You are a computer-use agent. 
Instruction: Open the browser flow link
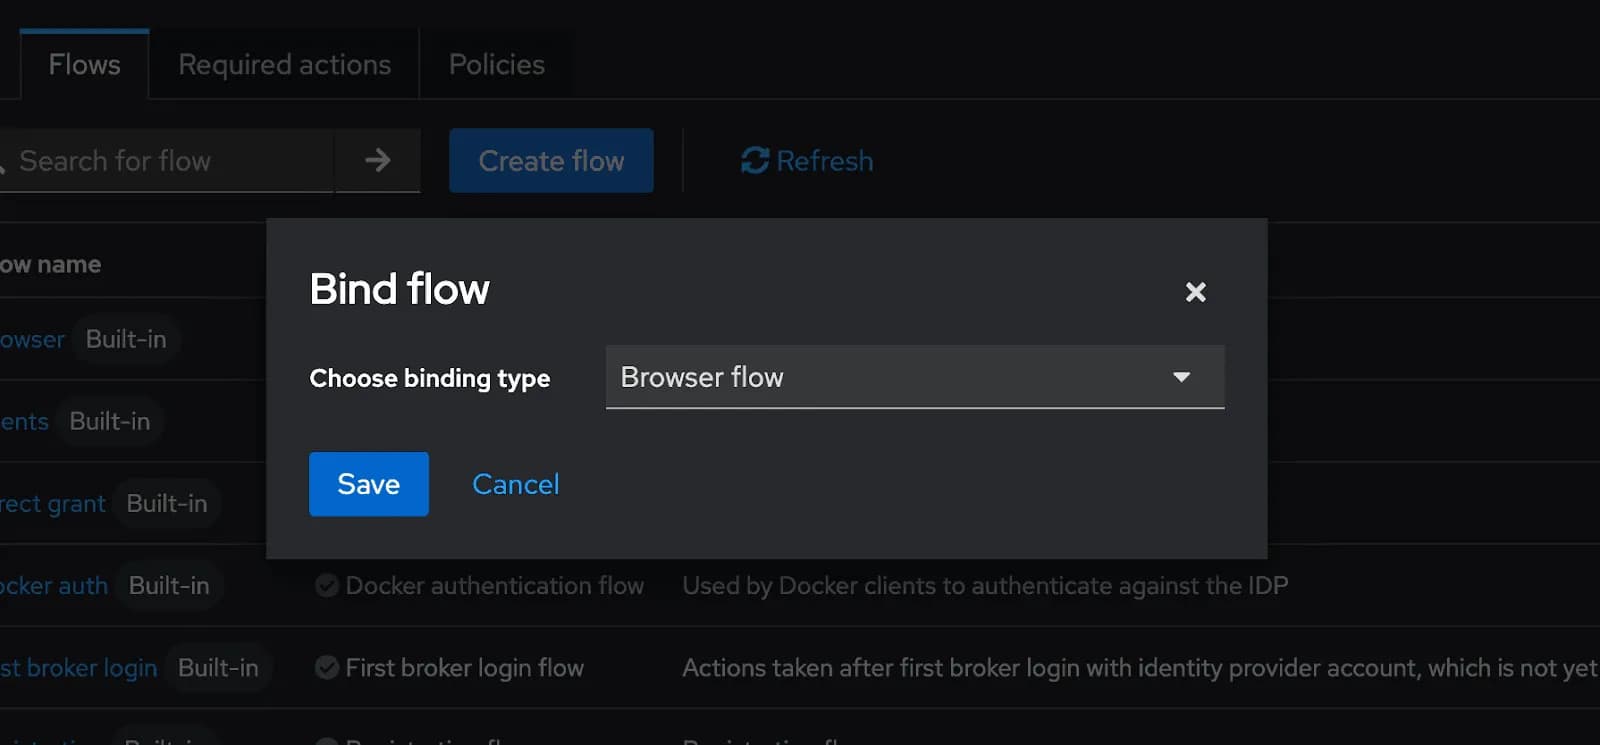click(x=32, y=339)
